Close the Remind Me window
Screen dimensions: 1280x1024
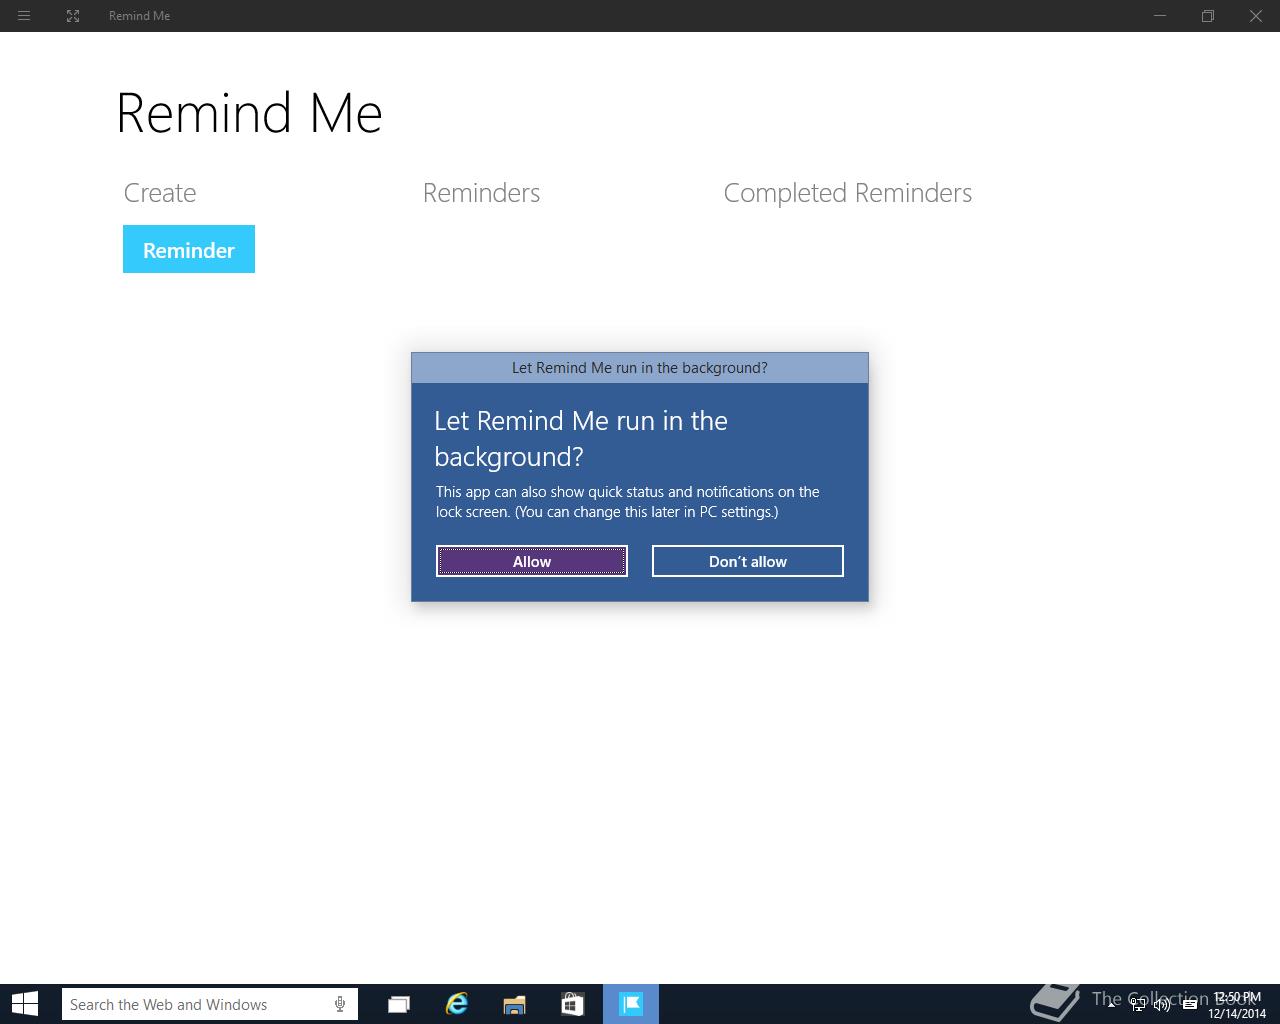tap(1256, 16)
